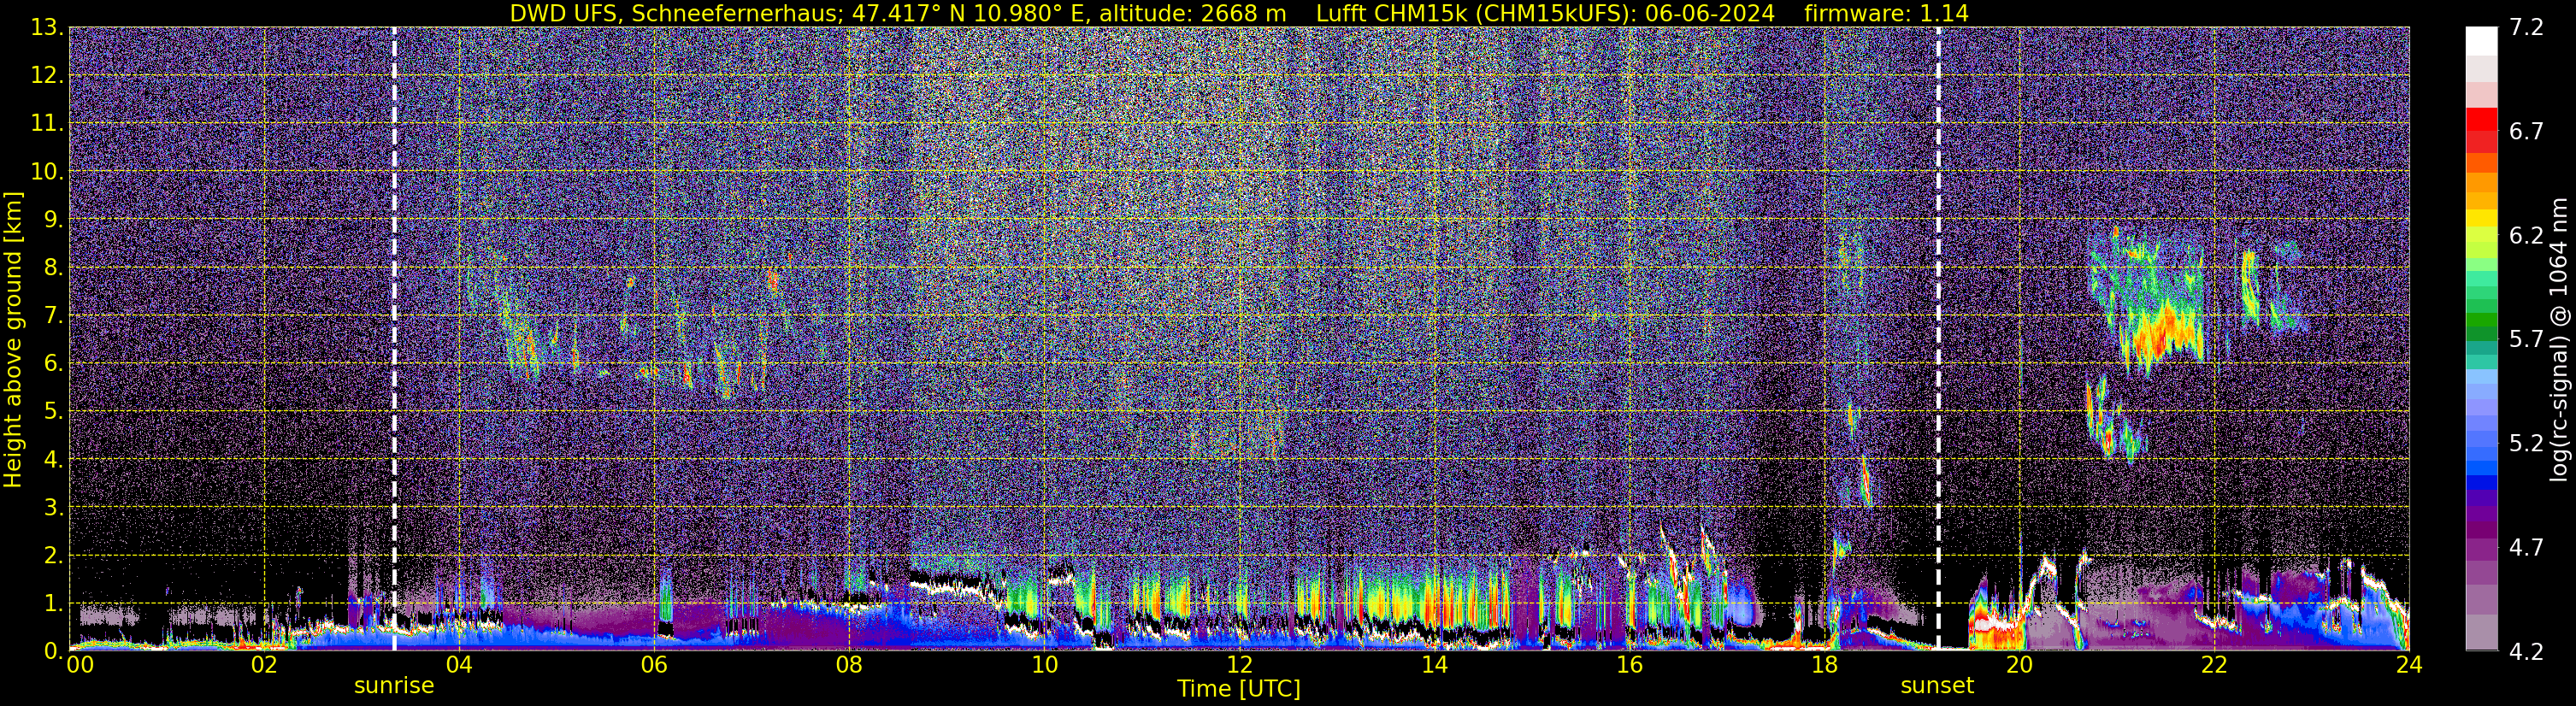Click the height axis tick label 2
The height and width of the screenshot is (706, 2576).
tap(53, 555)
